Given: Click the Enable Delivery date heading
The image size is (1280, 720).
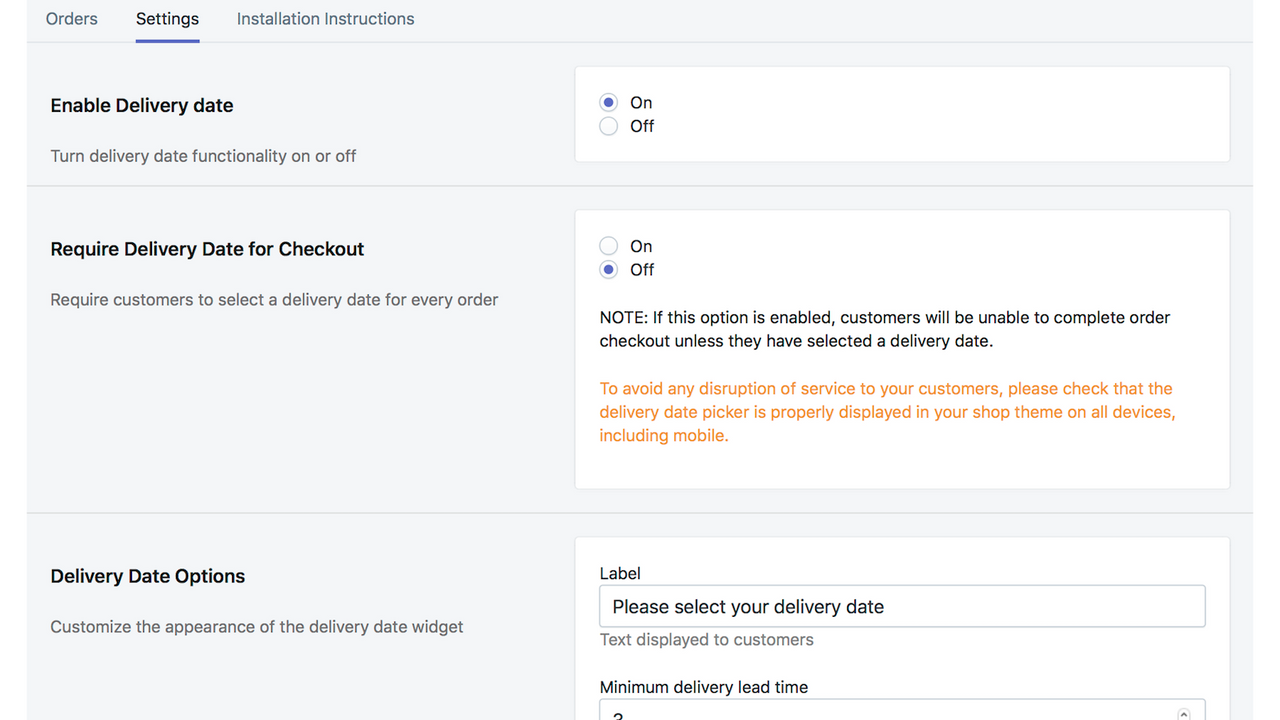Looking at the screenshot, I should [x=141, y=105].
